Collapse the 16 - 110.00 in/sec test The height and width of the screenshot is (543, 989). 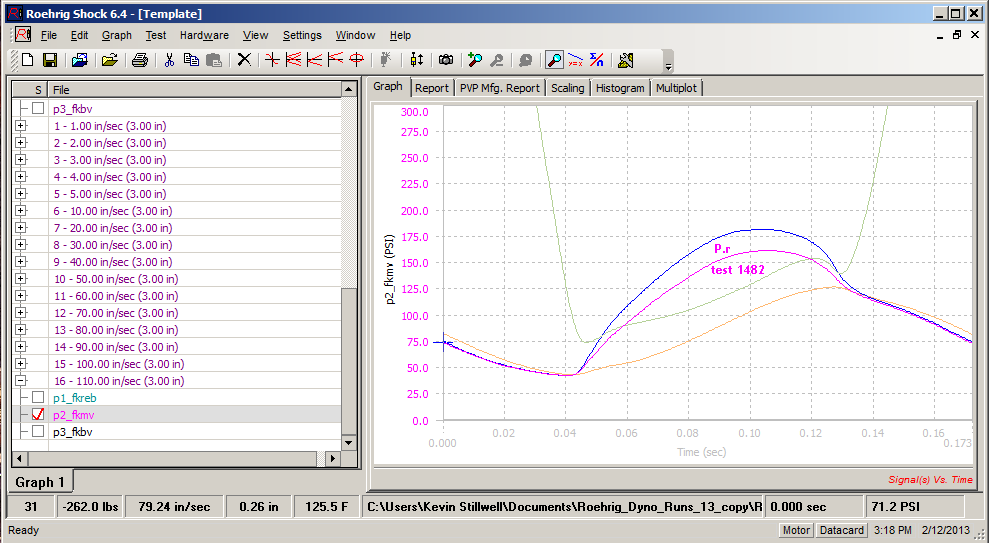pos(20,381)
